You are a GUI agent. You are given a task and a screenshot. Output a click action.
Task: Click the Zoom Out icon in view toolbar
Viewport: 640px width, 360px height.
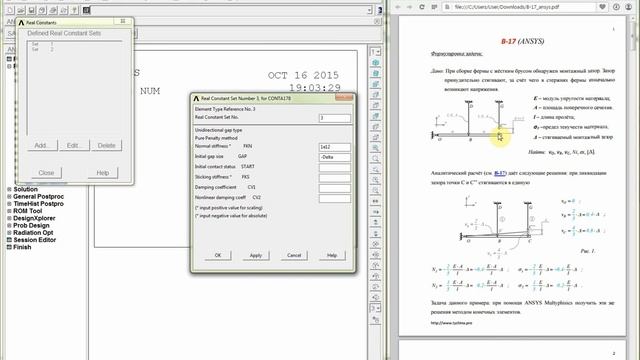[x=376, y=190]
